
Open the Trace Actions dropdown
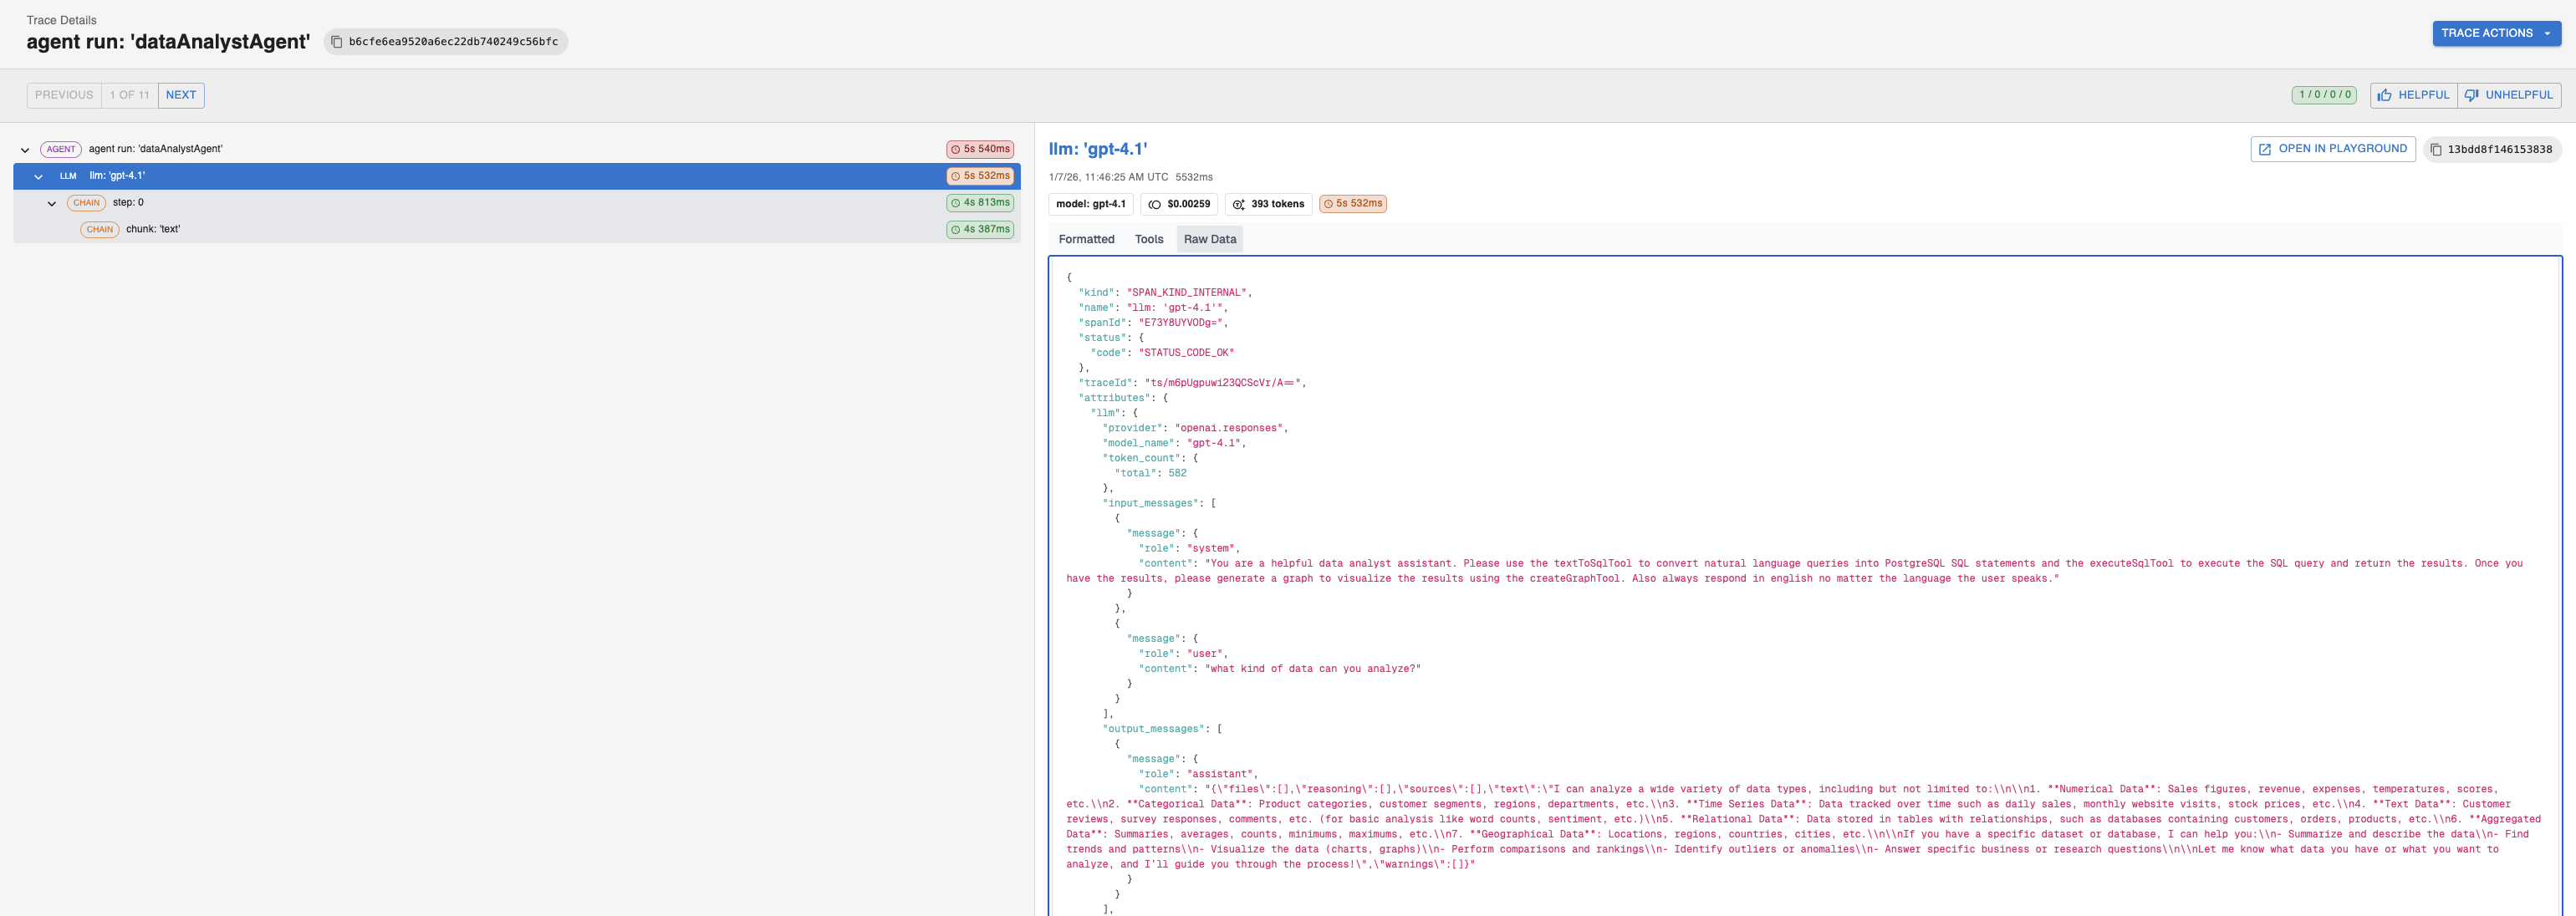[2496, 33]
